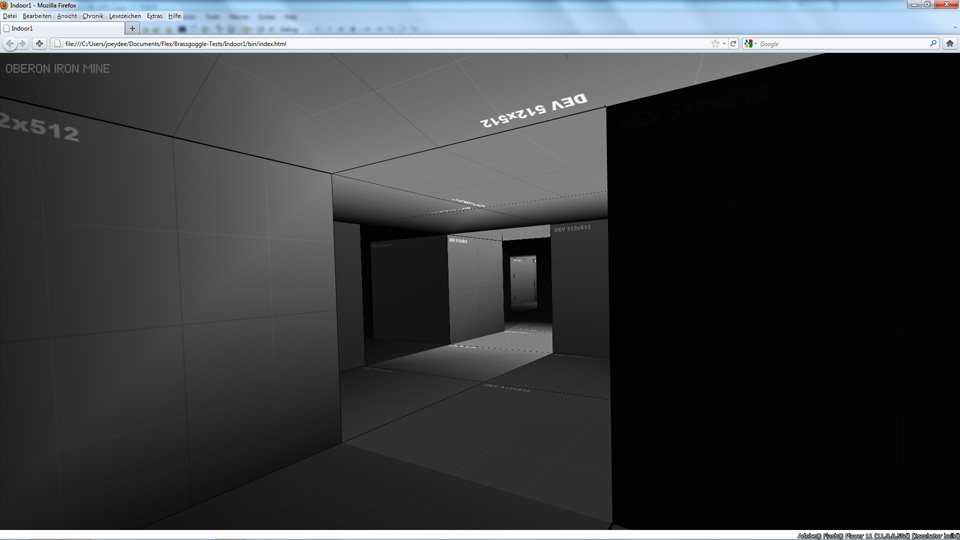Click the Forward navigation arrow
This screenshot has height=540, width=960.
click(x=23, y=44)
